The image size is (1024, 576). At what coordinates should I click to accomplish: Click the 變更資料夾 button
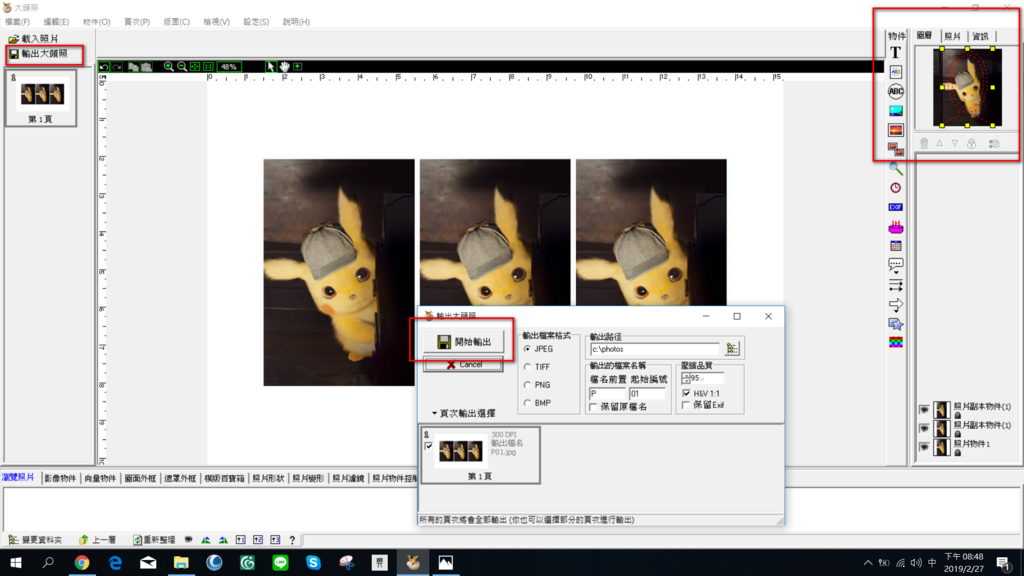pyautogui.click(x=35, y=540)
